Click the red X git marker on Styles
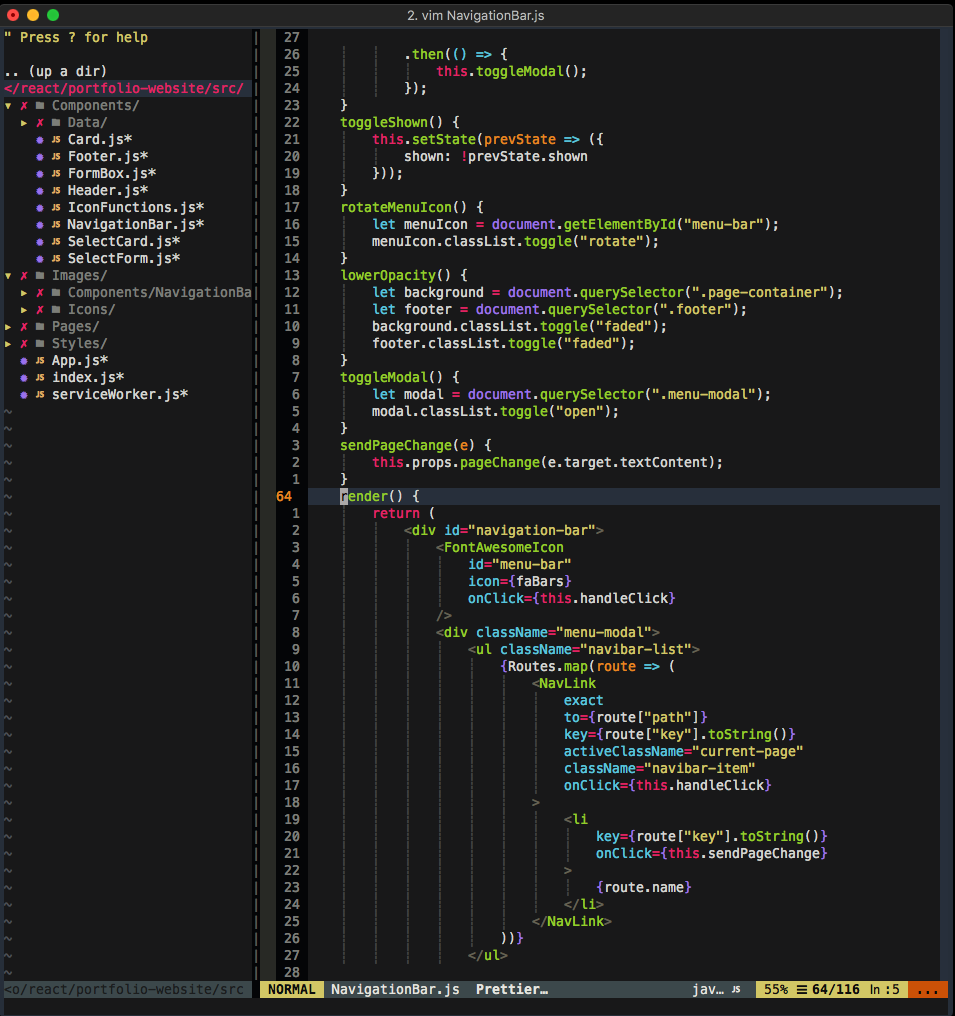955x1016 pixels. (x=24, y=343)
